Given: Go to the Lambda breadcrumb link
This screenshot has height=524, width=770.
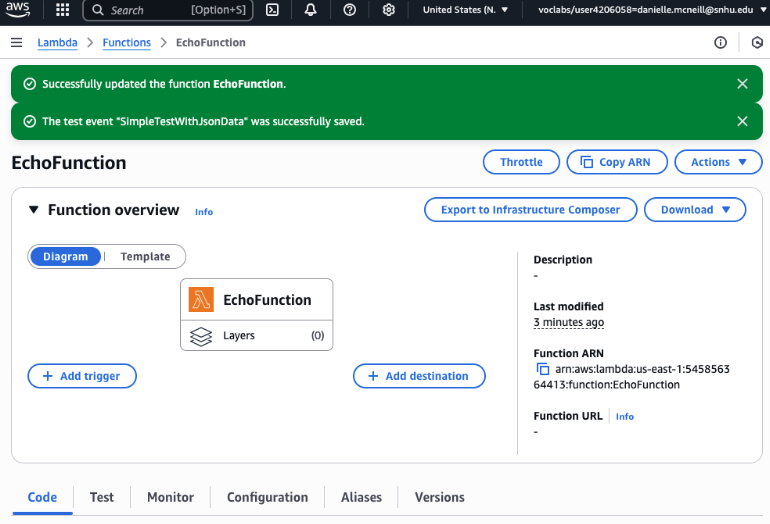Looking at the screenshot, I should pyautogui.click(x=57, y=43).
